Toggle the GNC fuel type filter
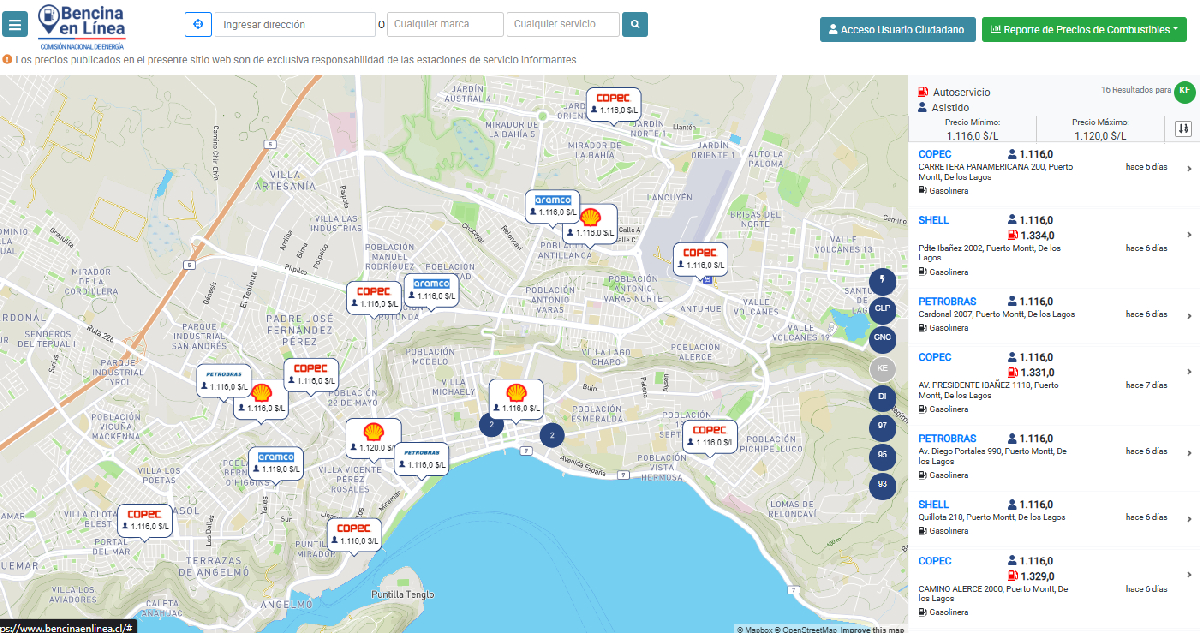The image size is (1200, 633). [882, 338]
